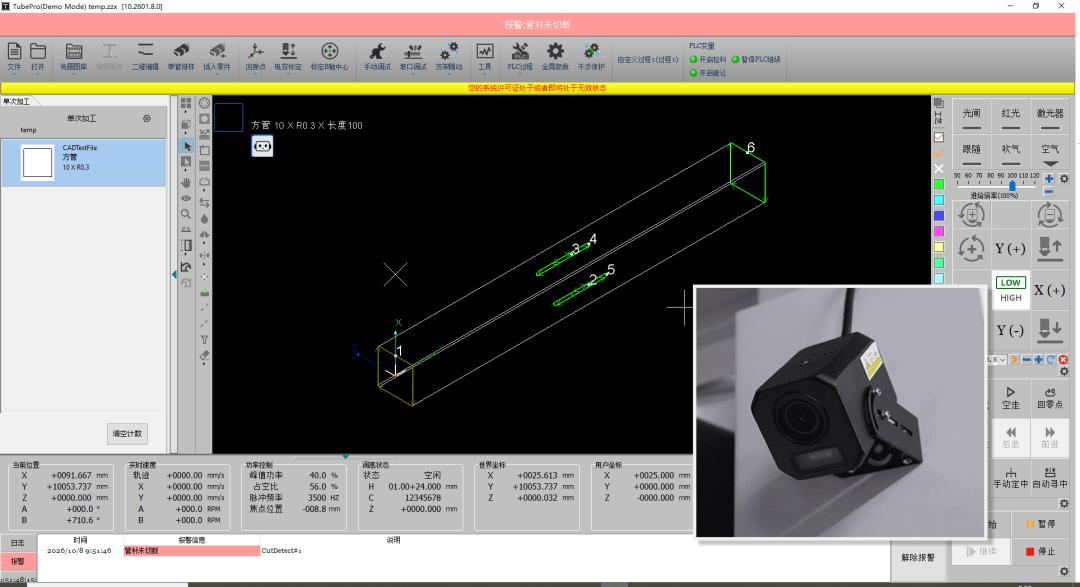1080x587 pixels.
Task: Select the CADTestFile part thumbnail
Action: click(x=37, y=163)
